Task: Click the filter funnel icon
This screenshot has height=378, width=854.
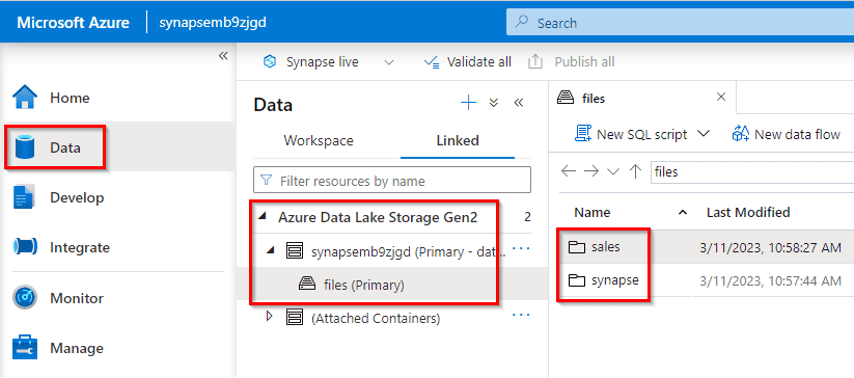Action: point(266,180)
